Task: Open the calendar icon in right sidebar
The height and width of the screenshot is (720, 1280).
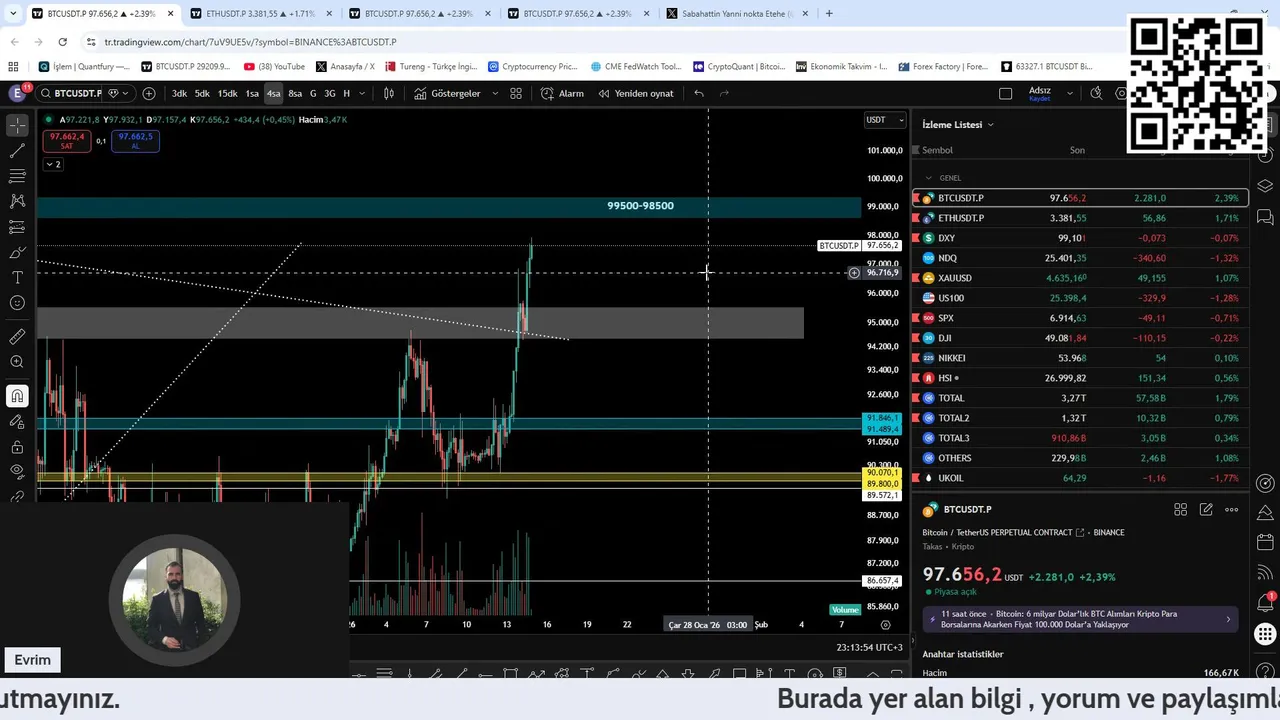Action: pos(1265,543)
